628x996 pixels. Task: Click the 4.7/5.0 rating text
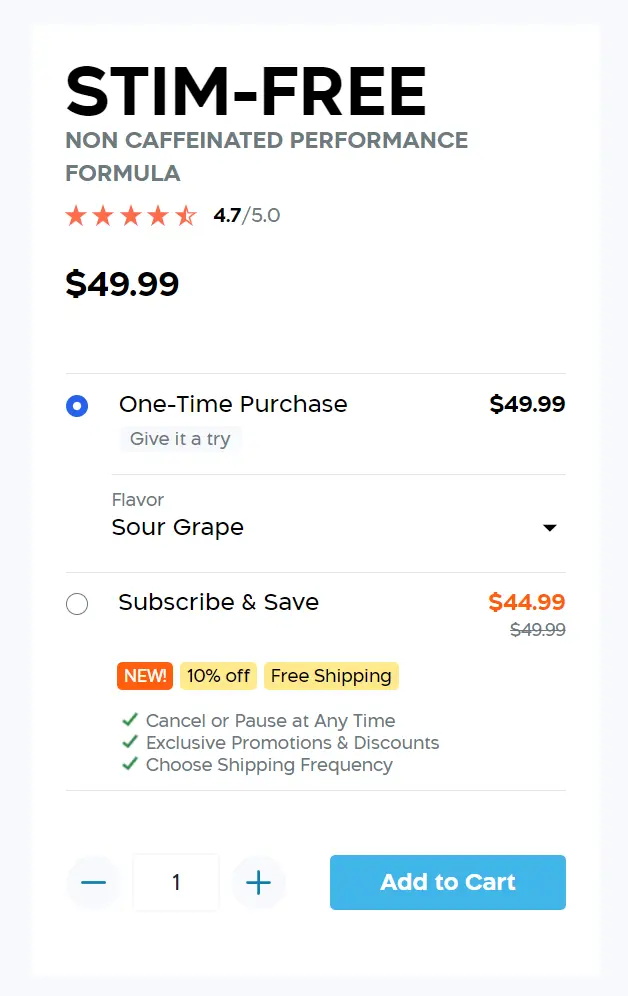(x=247, y=216)
